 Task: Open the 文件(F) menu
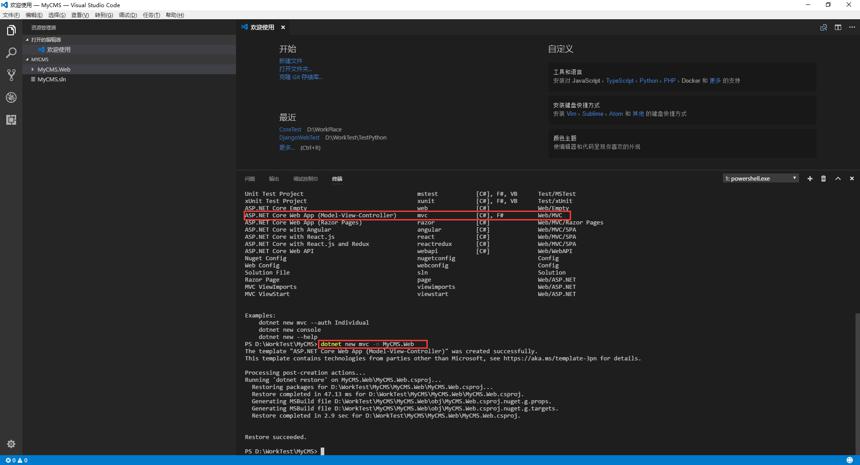[11, 15]
